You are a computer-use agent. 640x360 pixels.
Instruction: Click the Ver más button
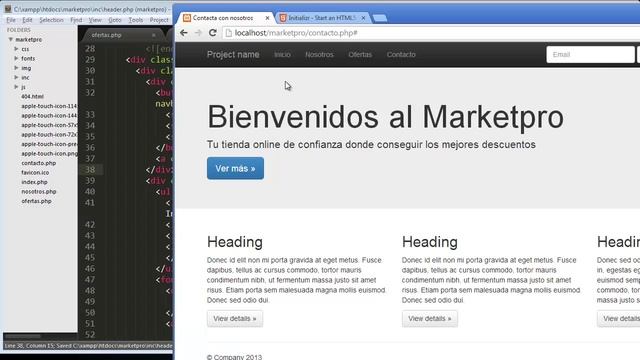(x=235, y=168)
